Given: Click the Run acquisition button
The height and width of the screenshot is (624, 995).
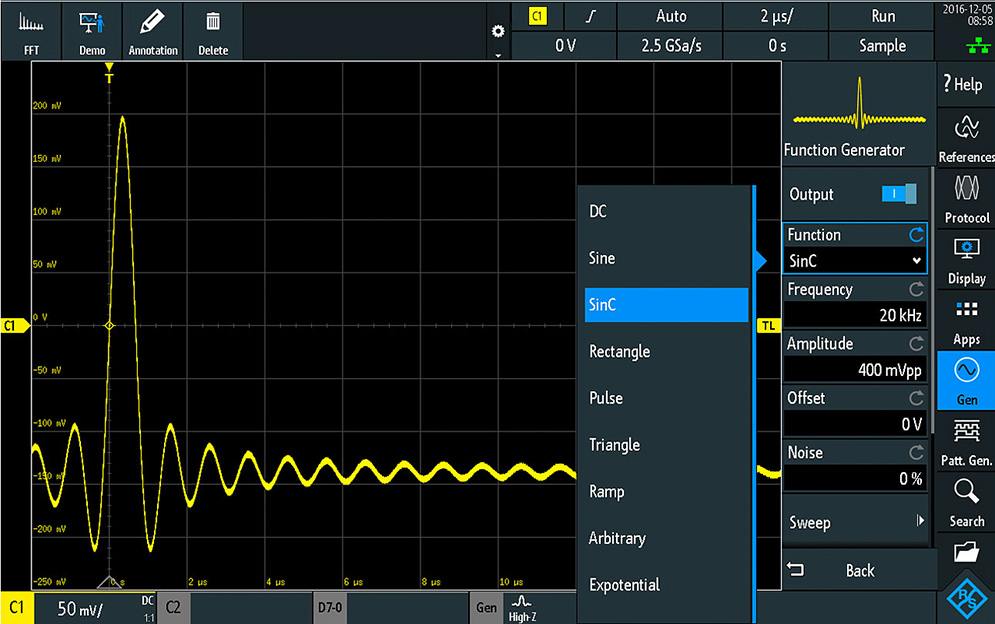Looking at the screenshot, I should [x=882, y=16].
